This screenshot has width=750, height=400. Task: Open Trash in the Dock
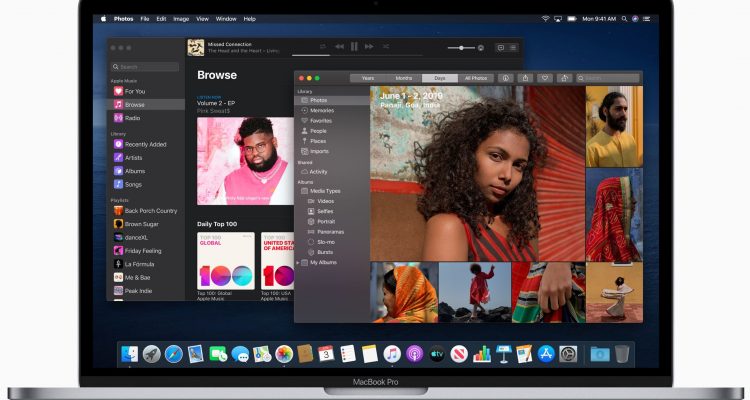[622, 354]
